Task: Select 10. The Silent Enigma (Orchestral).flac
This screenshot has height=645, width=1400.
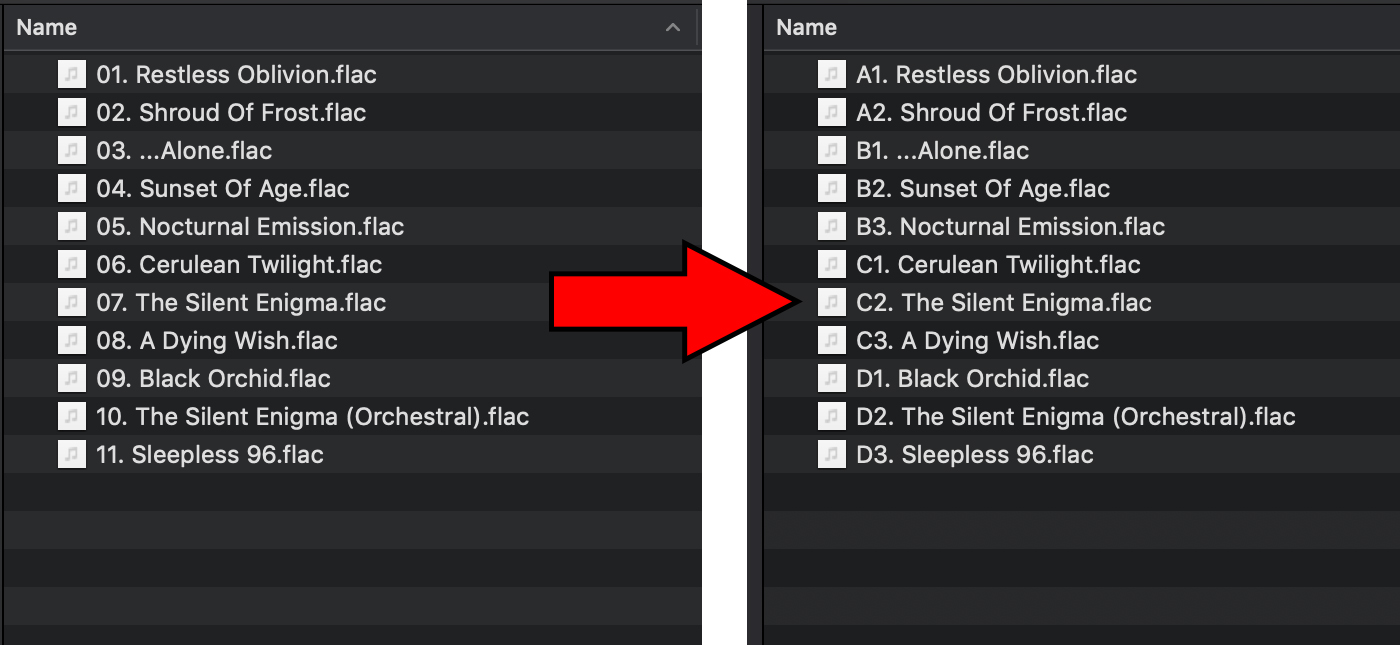Action: click(312, 417)
